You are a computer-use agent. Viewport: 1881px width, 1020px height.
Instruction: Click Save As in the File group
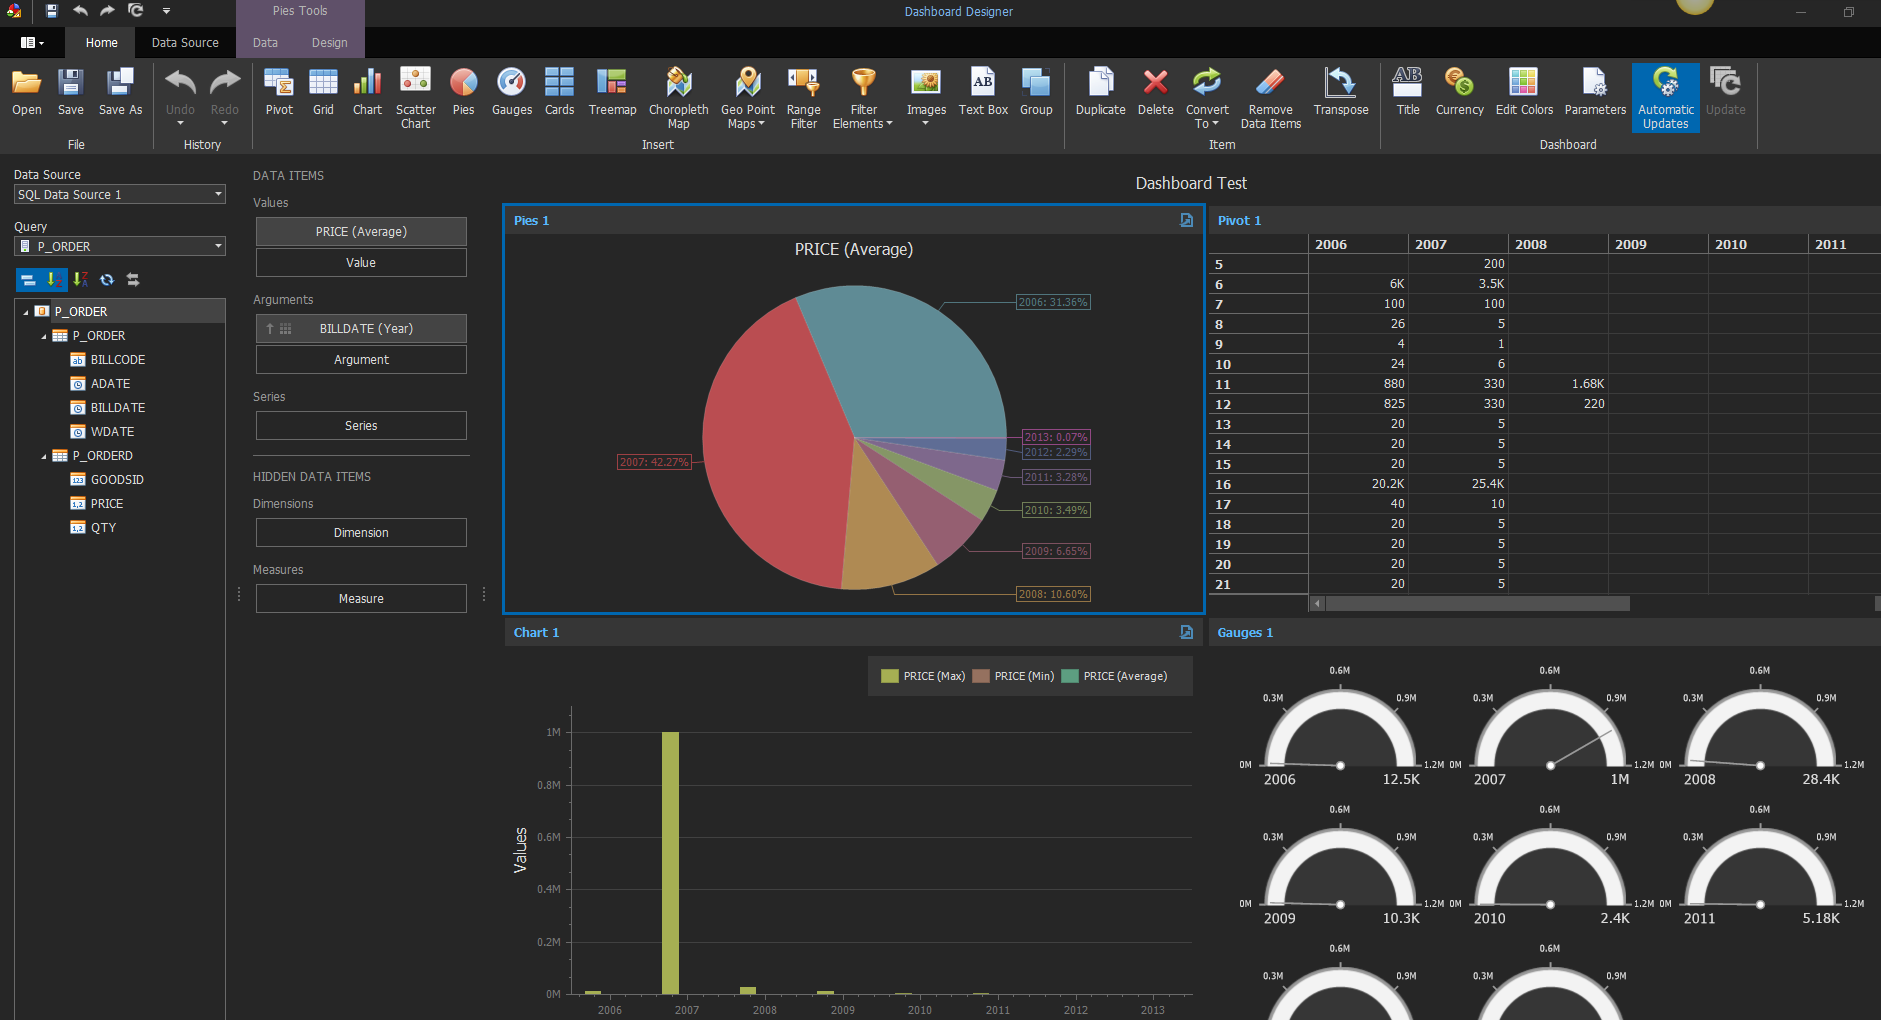point(120,92)
